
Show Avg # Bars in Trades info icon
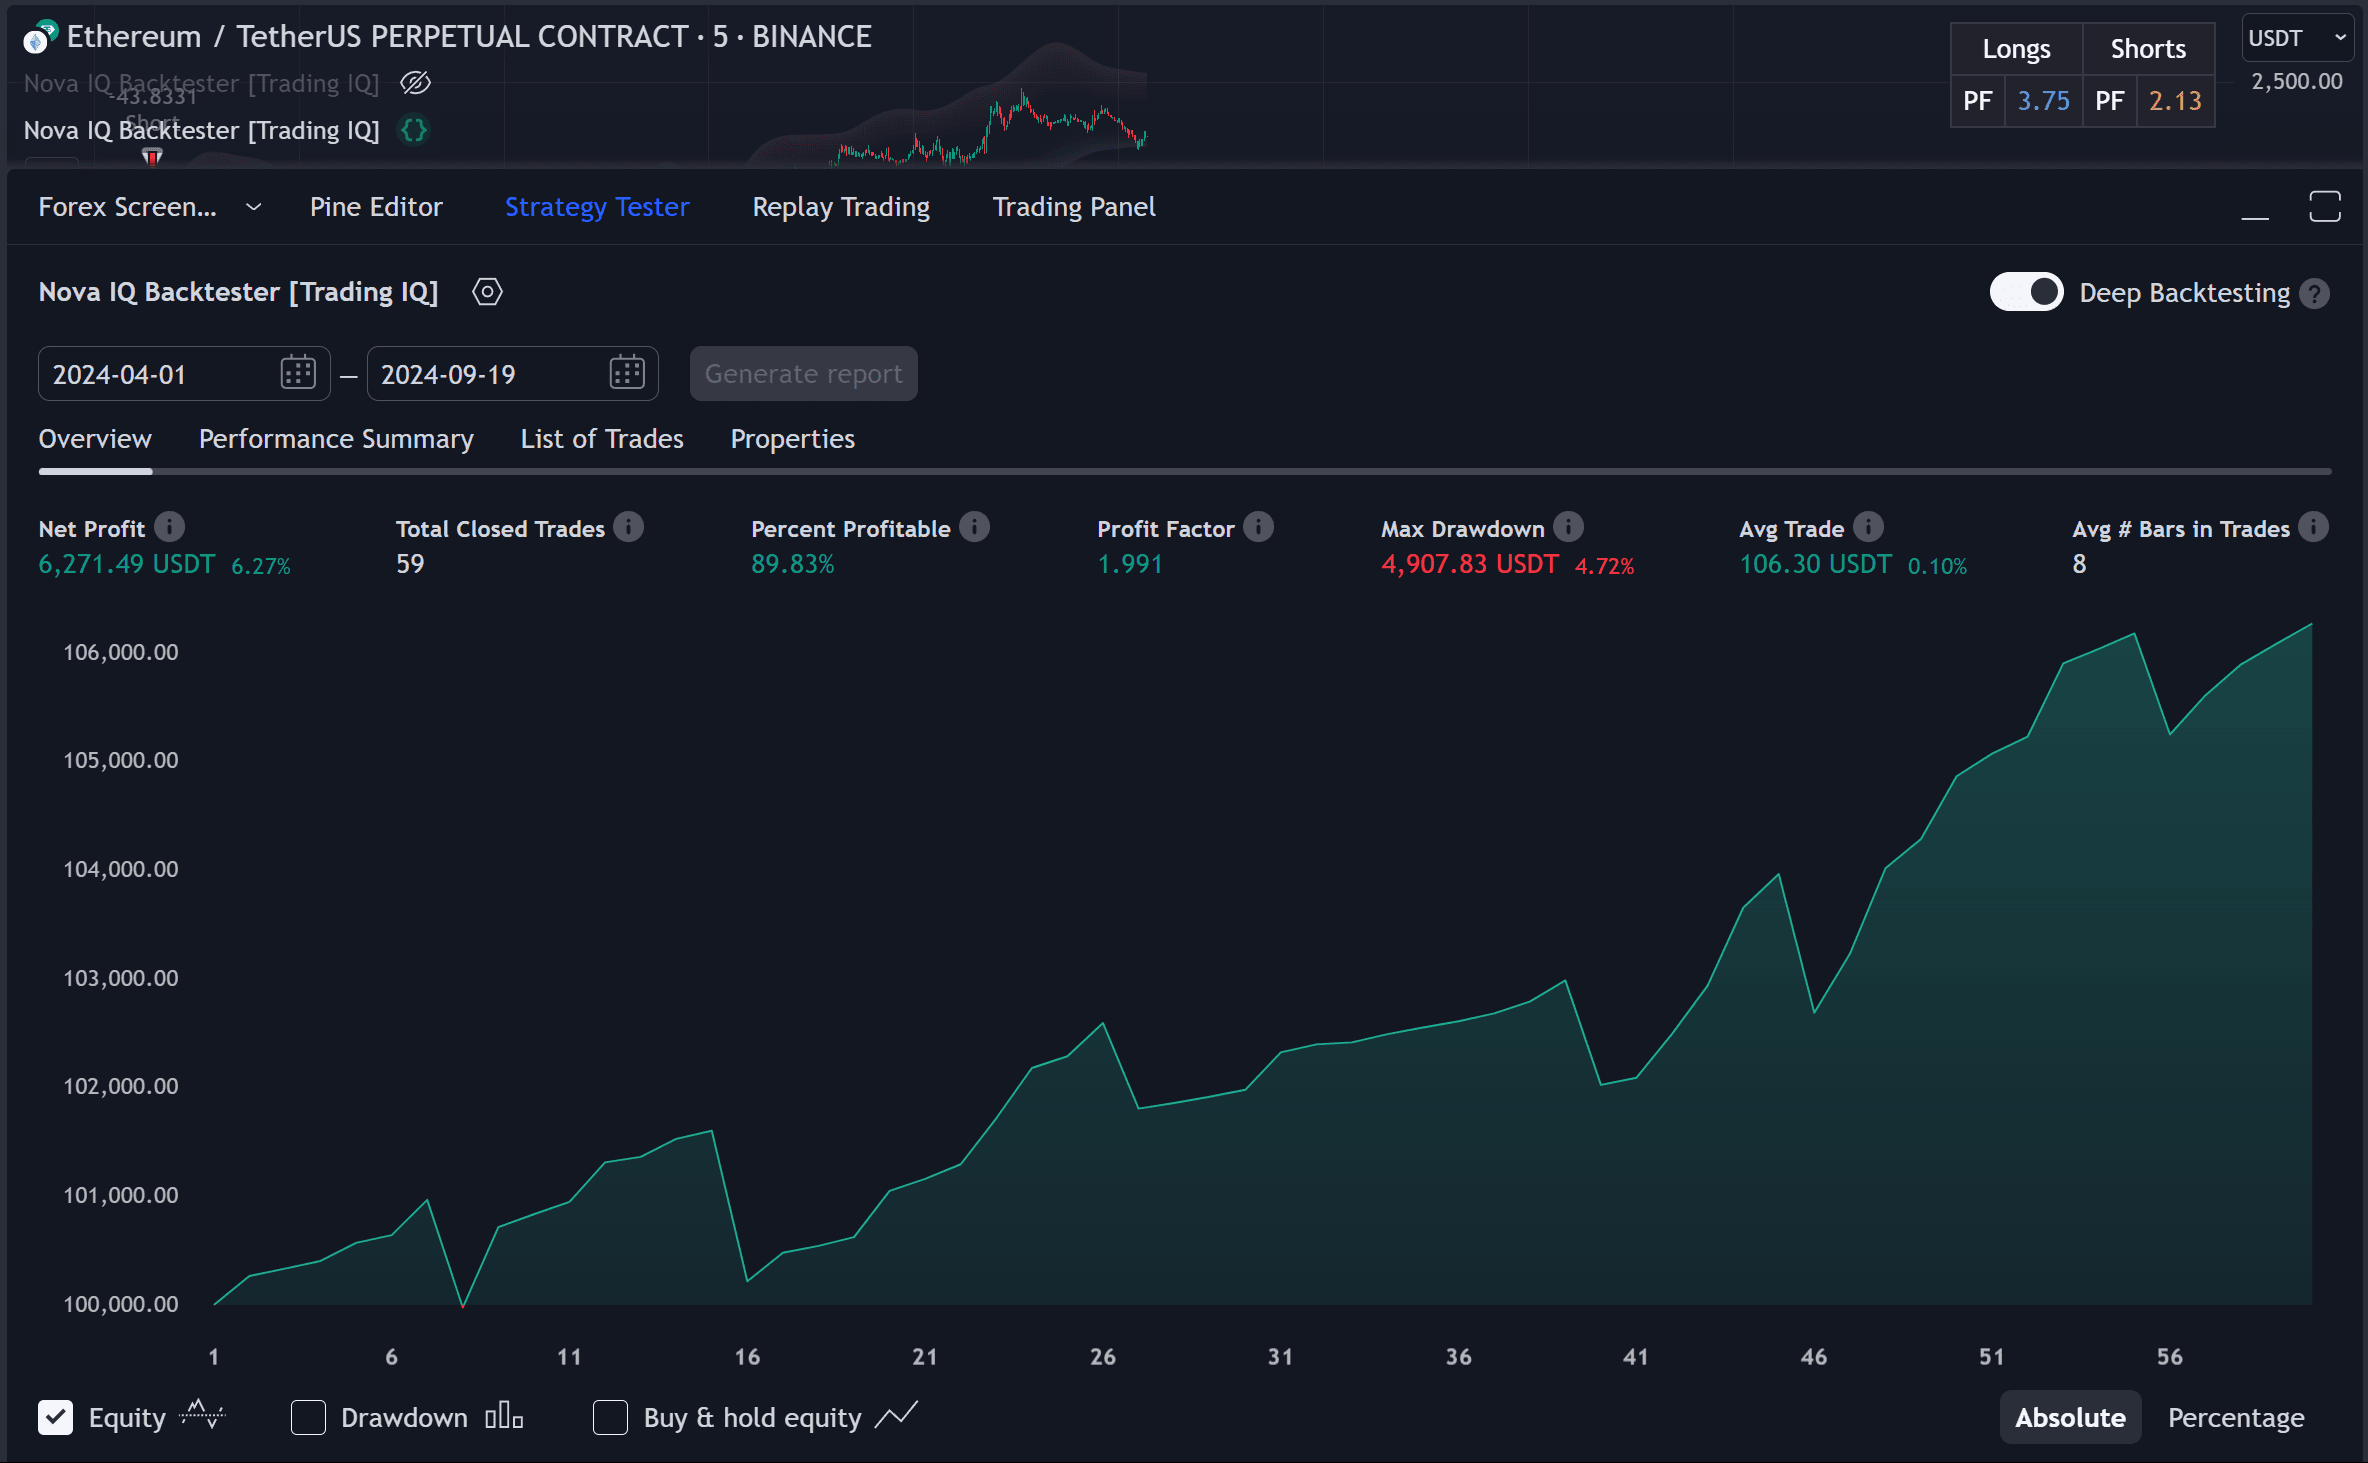2313,526
